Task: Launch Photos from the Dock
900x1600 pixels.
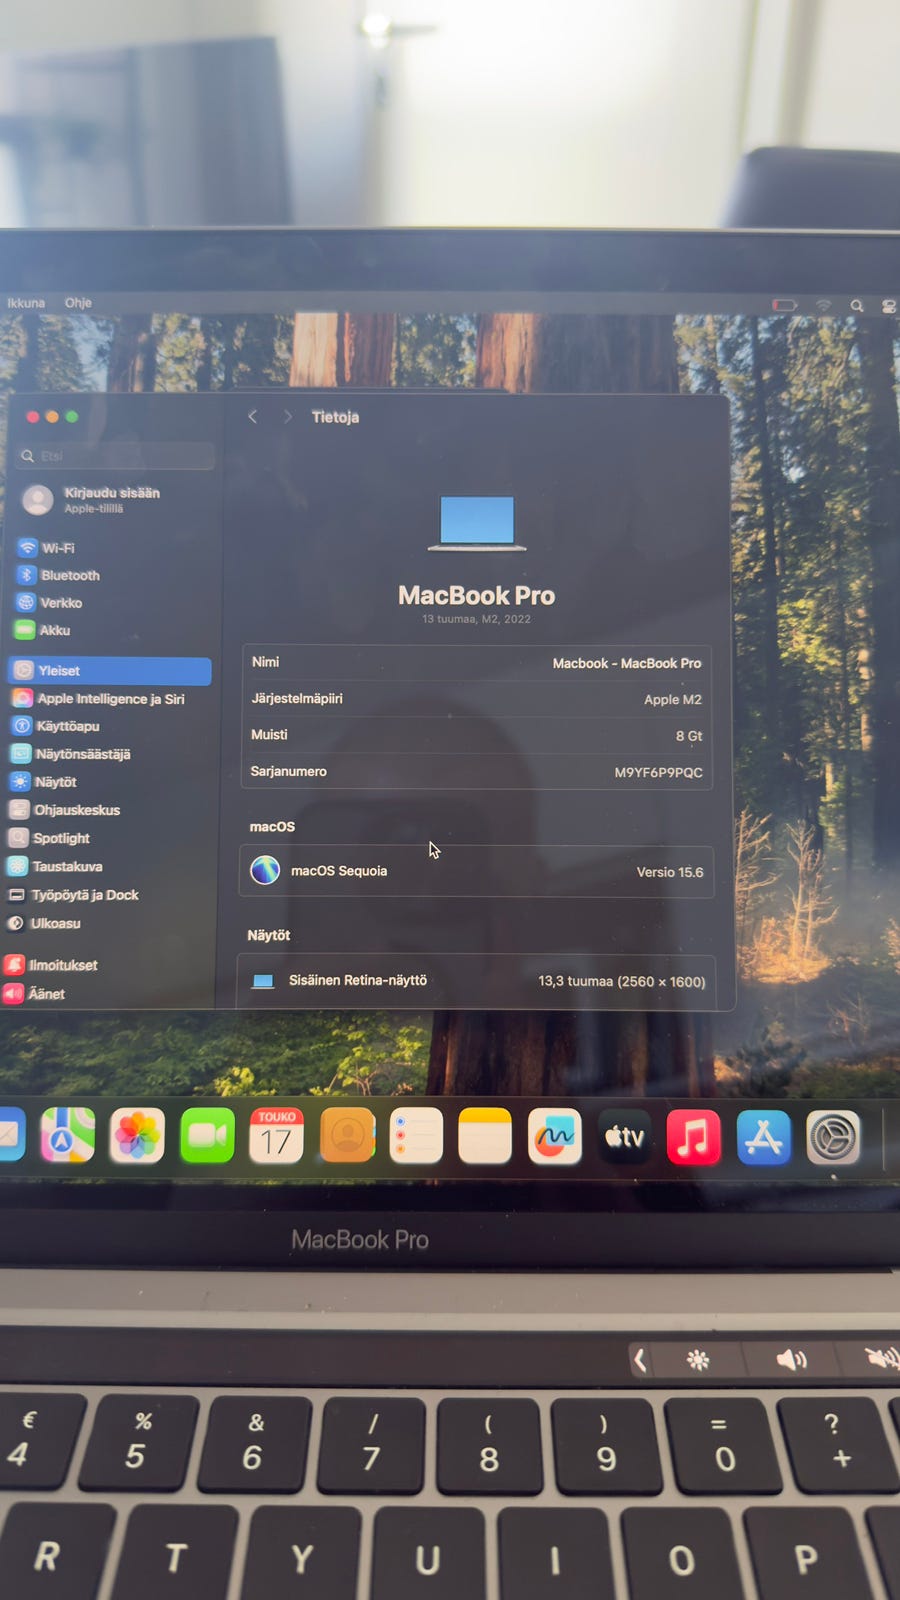Action: (x=137, y=1135)
